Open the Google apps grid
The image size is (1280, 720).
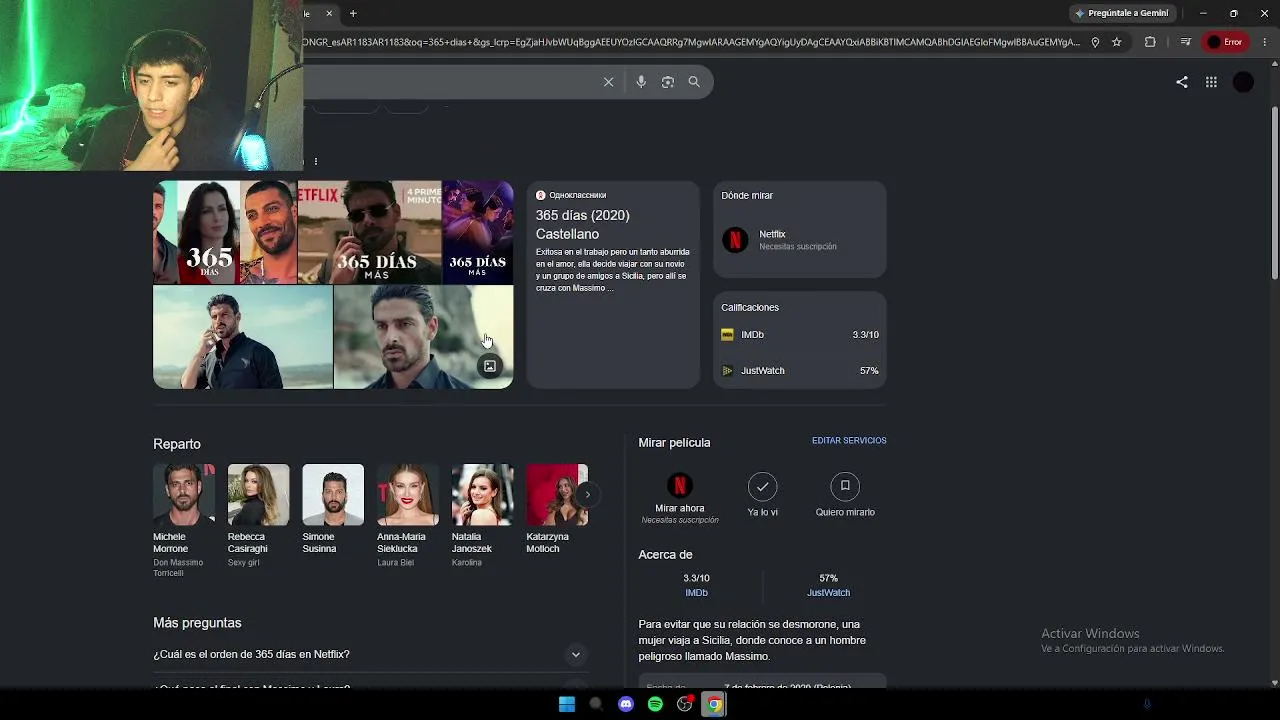point(1211,82)
